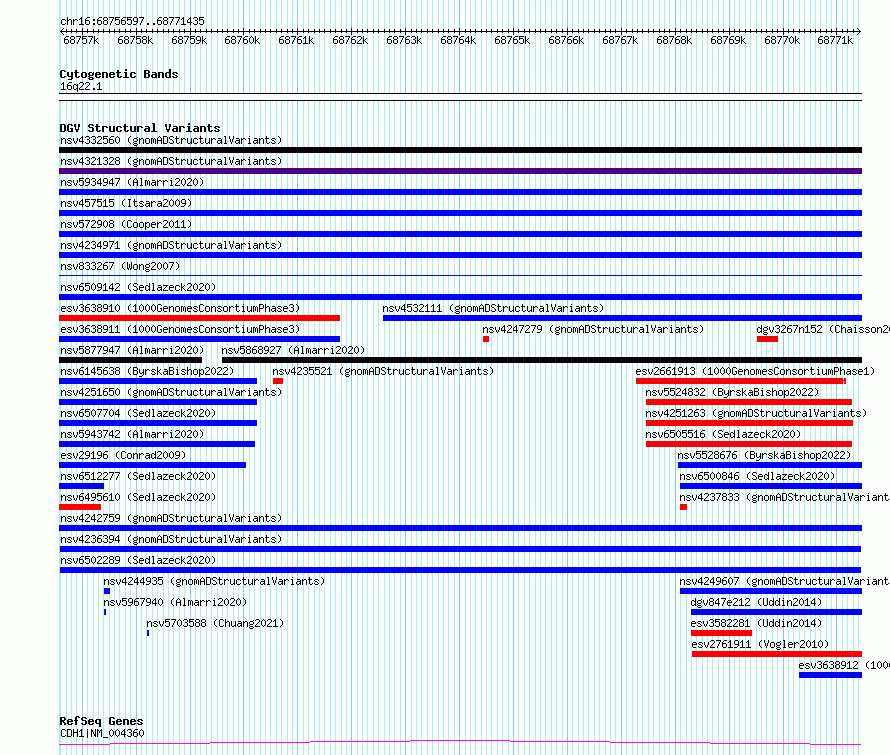Click nsv6495610 (Sedlazeck2020) label
Screen dimensions: 890x755
(x=138, y=497)
